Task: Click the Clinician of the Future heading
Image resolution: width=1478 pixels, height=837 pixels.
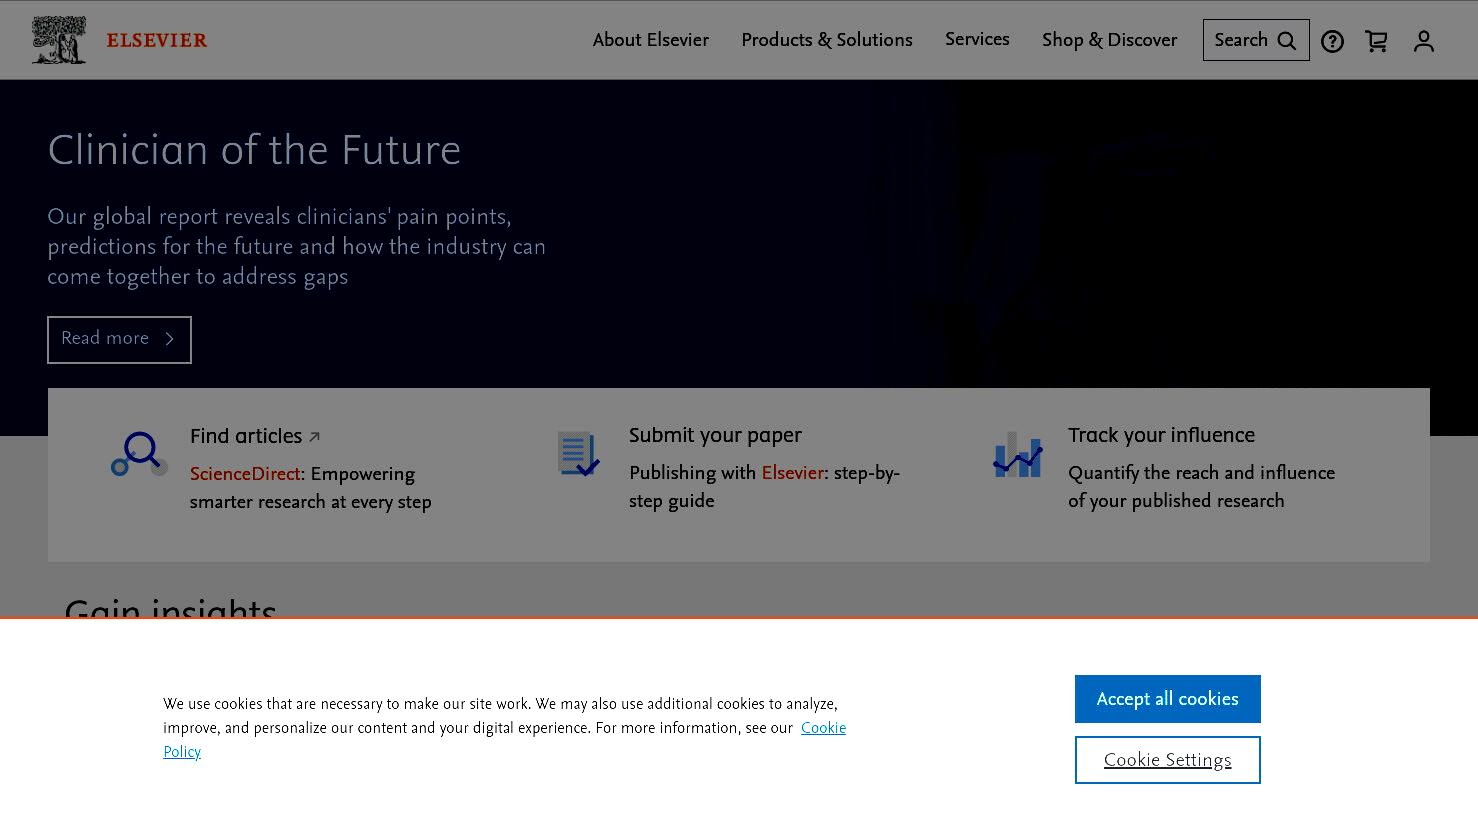Action: (254, 151)
